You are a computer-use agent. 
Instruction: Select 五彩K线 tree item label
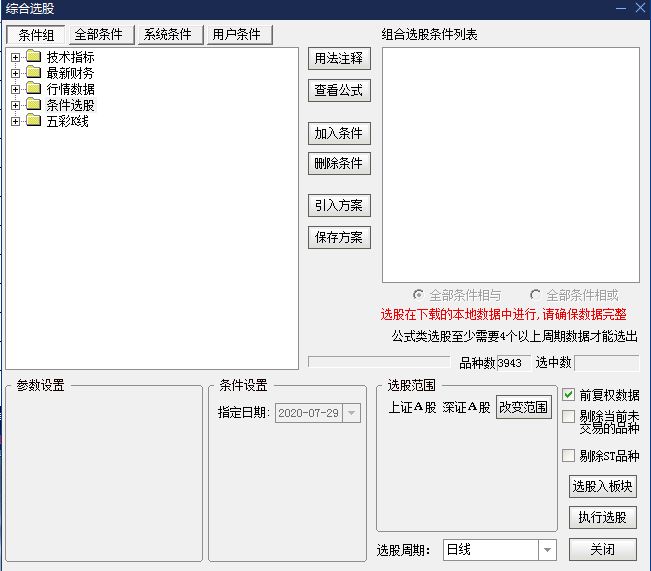click(x=68, y=121)
